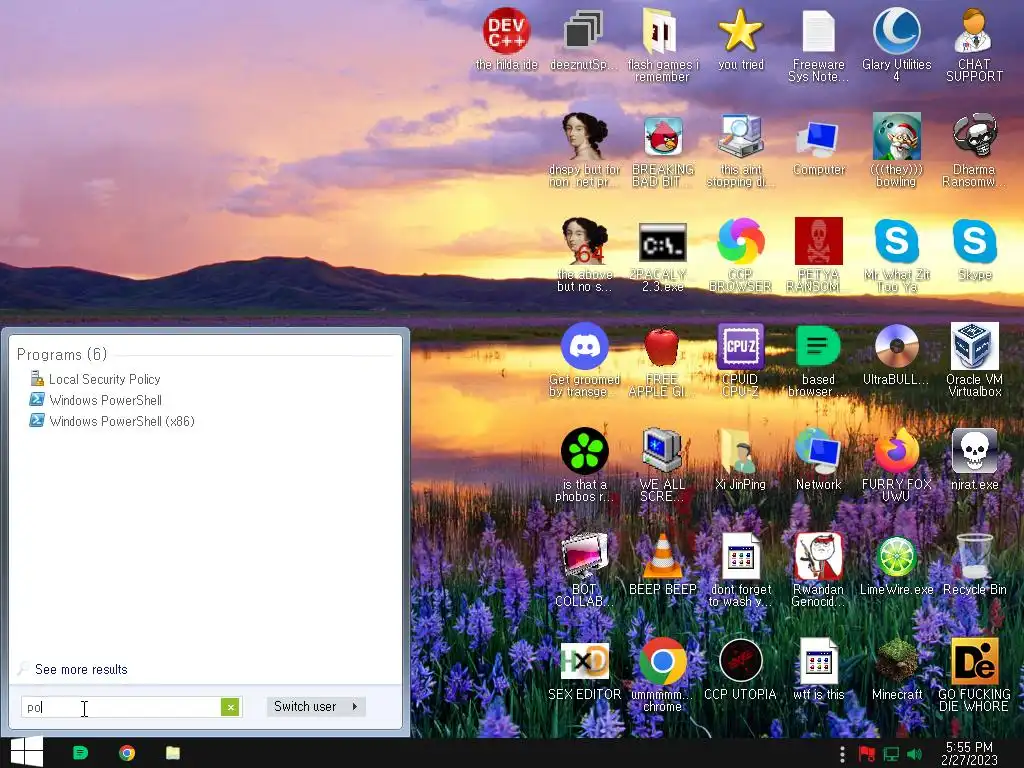Open the njrat.exe skull icon

974,452
